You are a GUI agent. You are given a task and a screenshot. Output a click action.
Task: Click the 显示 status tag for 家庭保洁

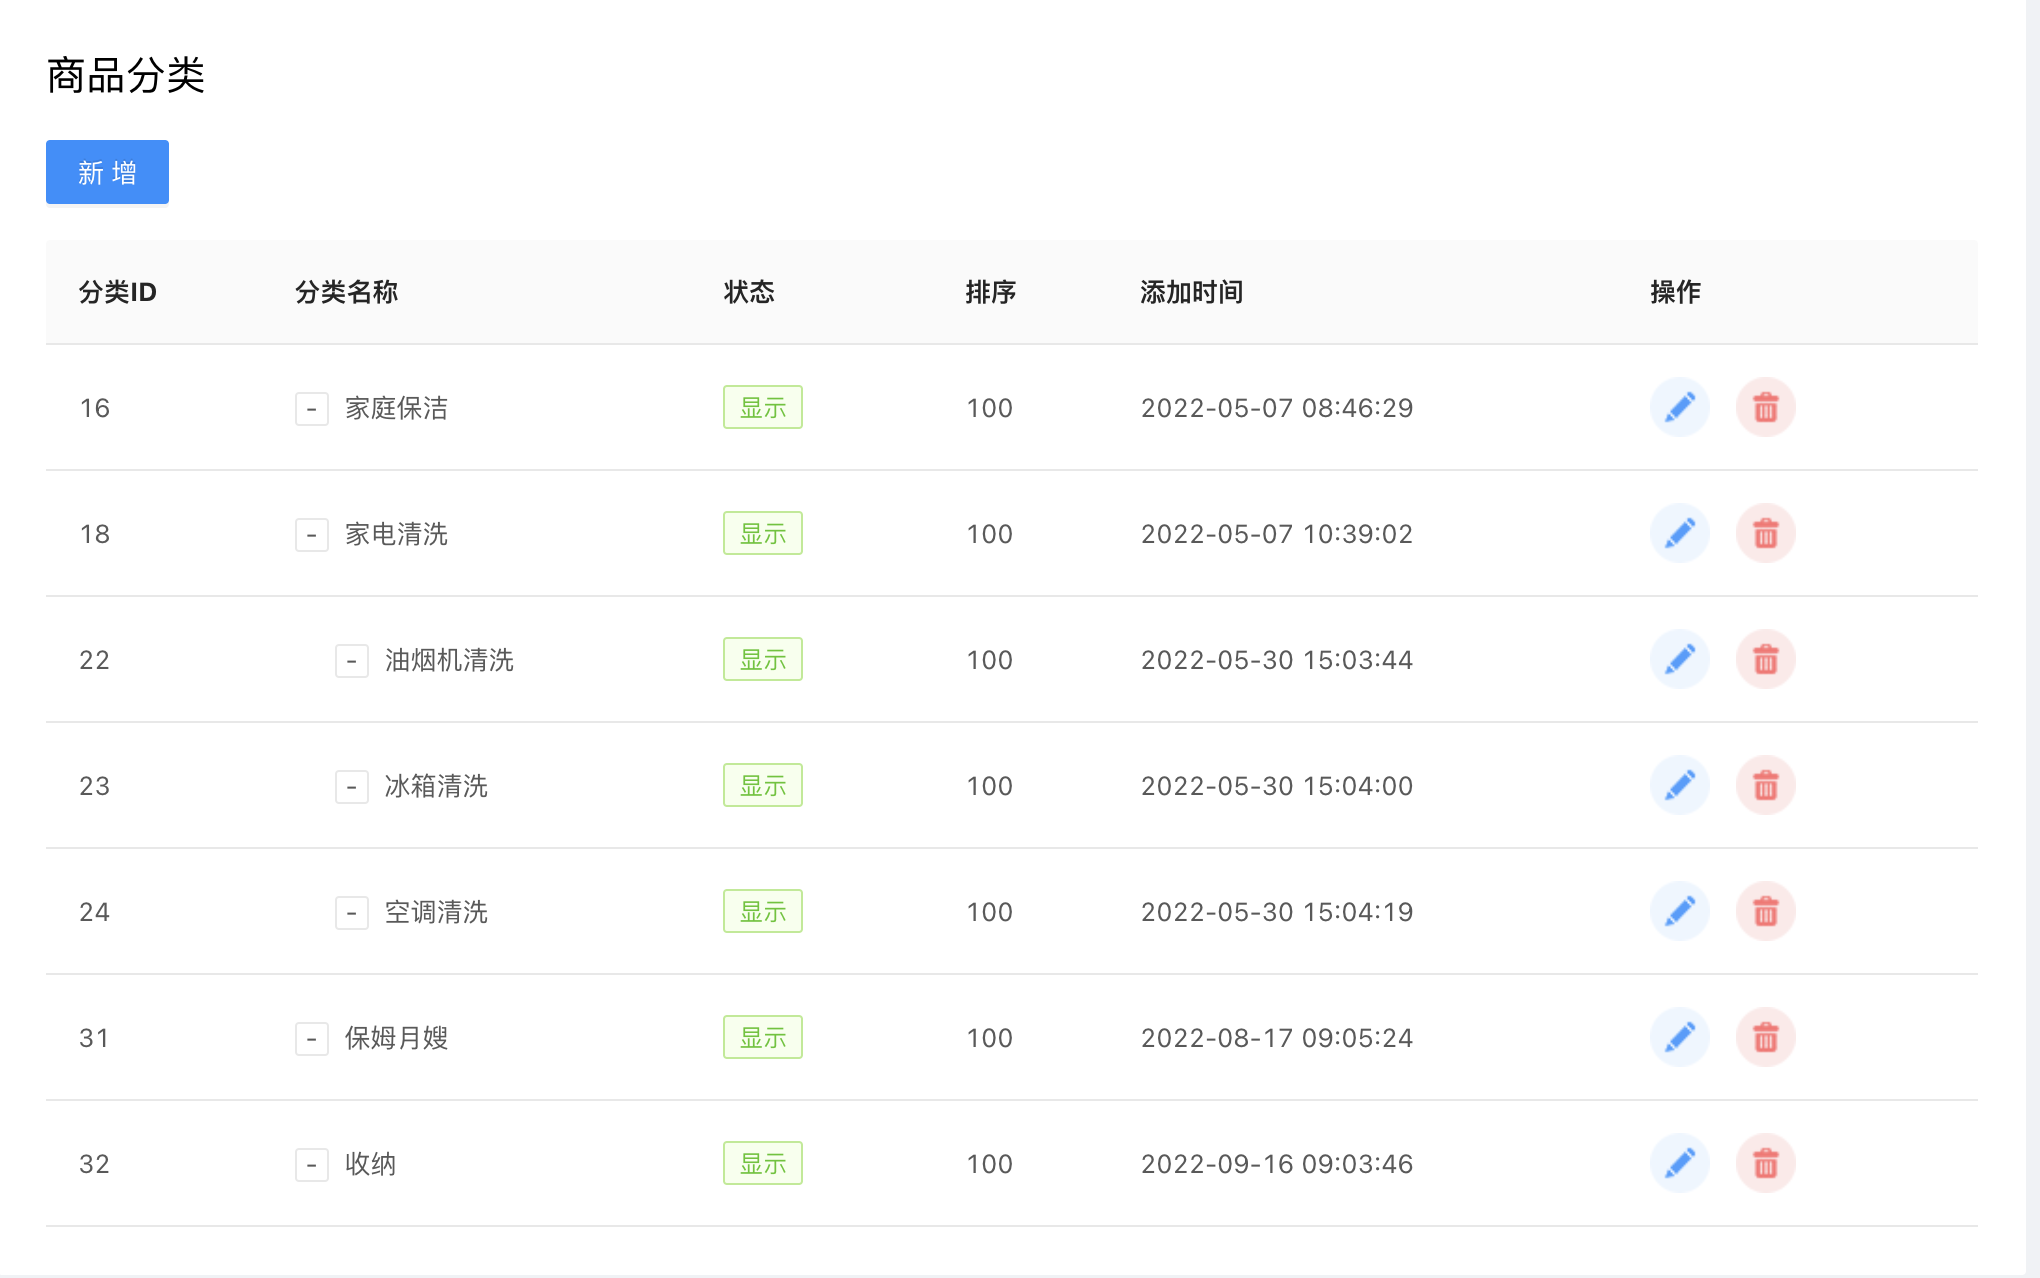[762, 407]
